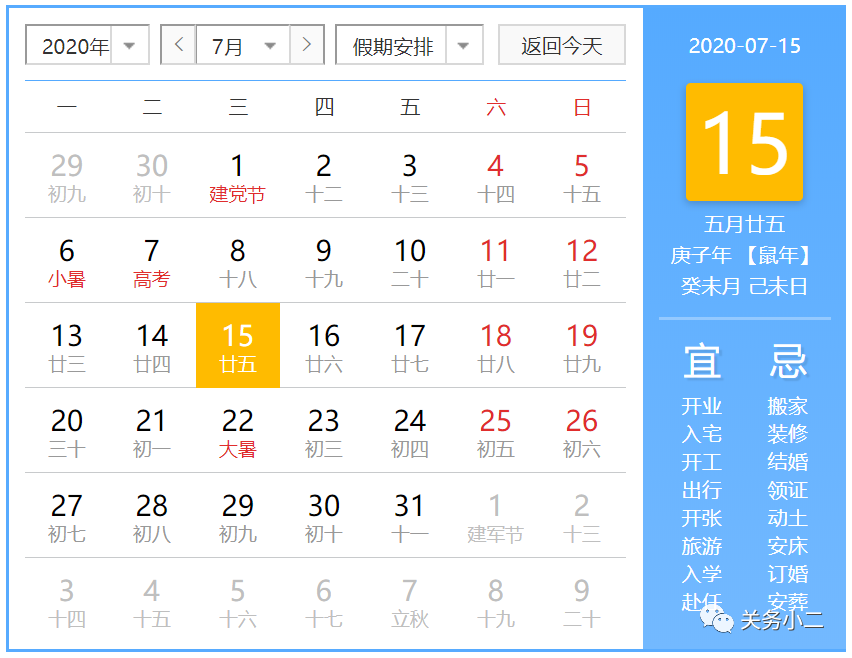Select July 21 初一

[x=152, y=431]
